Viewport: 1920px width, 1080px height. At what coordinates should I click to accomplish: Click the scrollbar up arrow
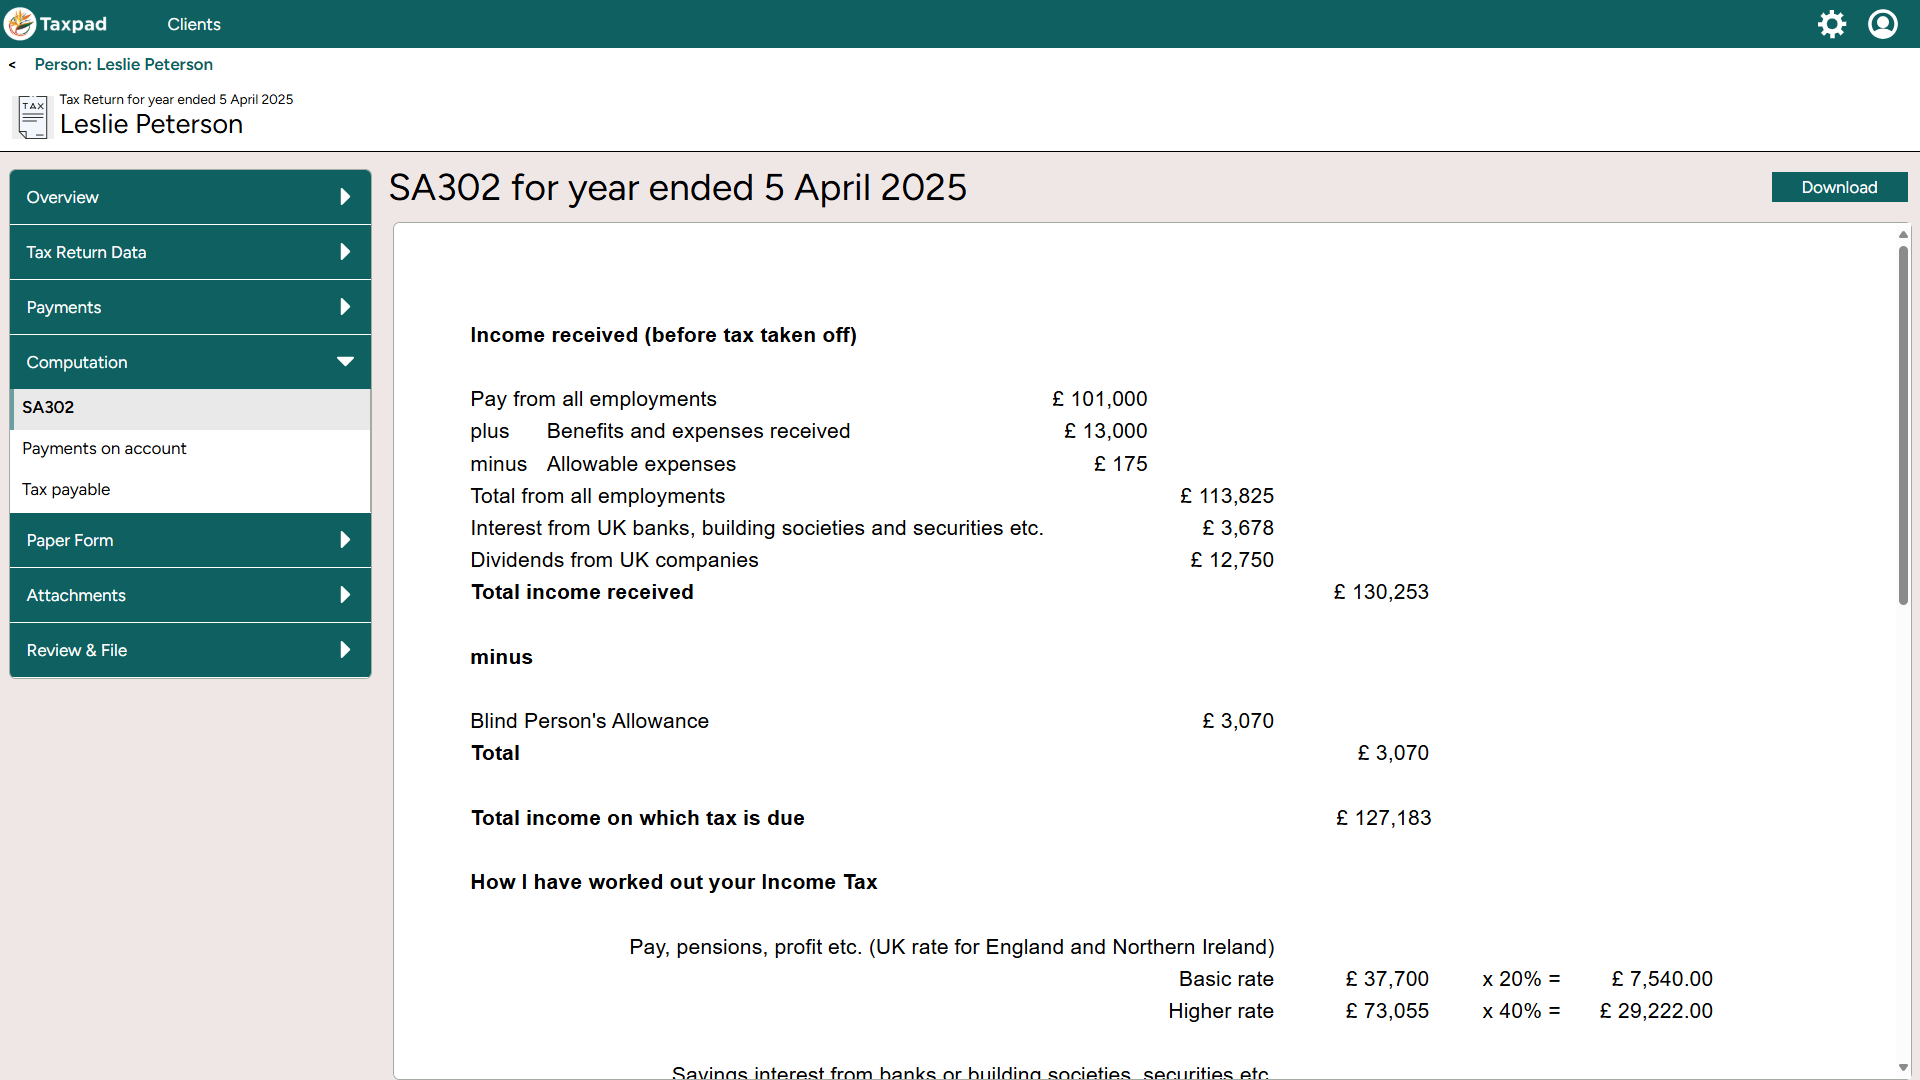point(1903,234)
